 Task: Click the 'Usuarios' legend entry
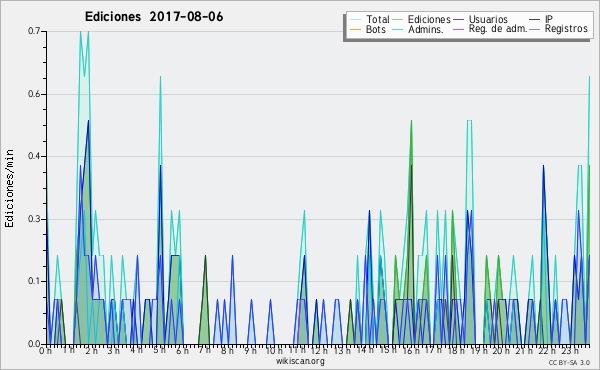pos(481,19)
